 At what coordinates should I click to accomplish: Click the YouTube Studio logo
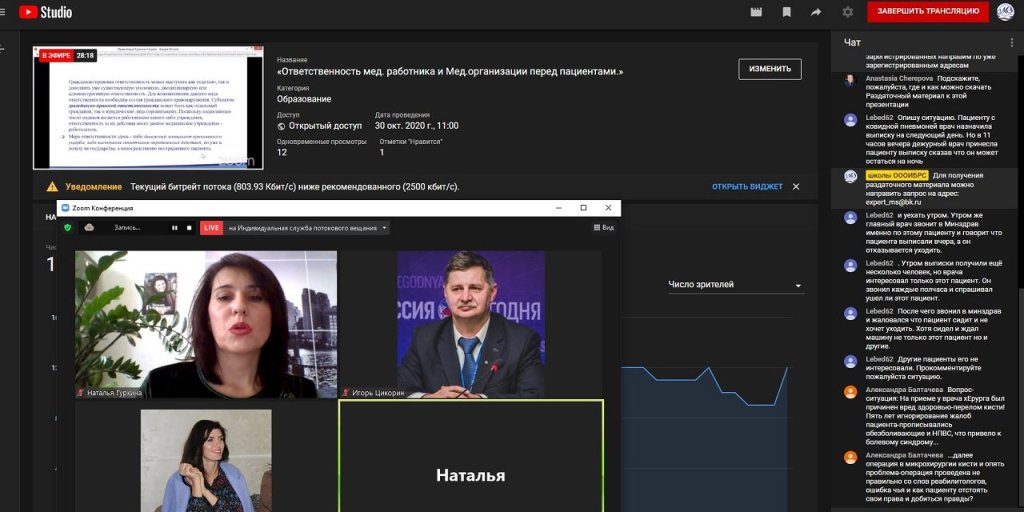coord(45,12)
